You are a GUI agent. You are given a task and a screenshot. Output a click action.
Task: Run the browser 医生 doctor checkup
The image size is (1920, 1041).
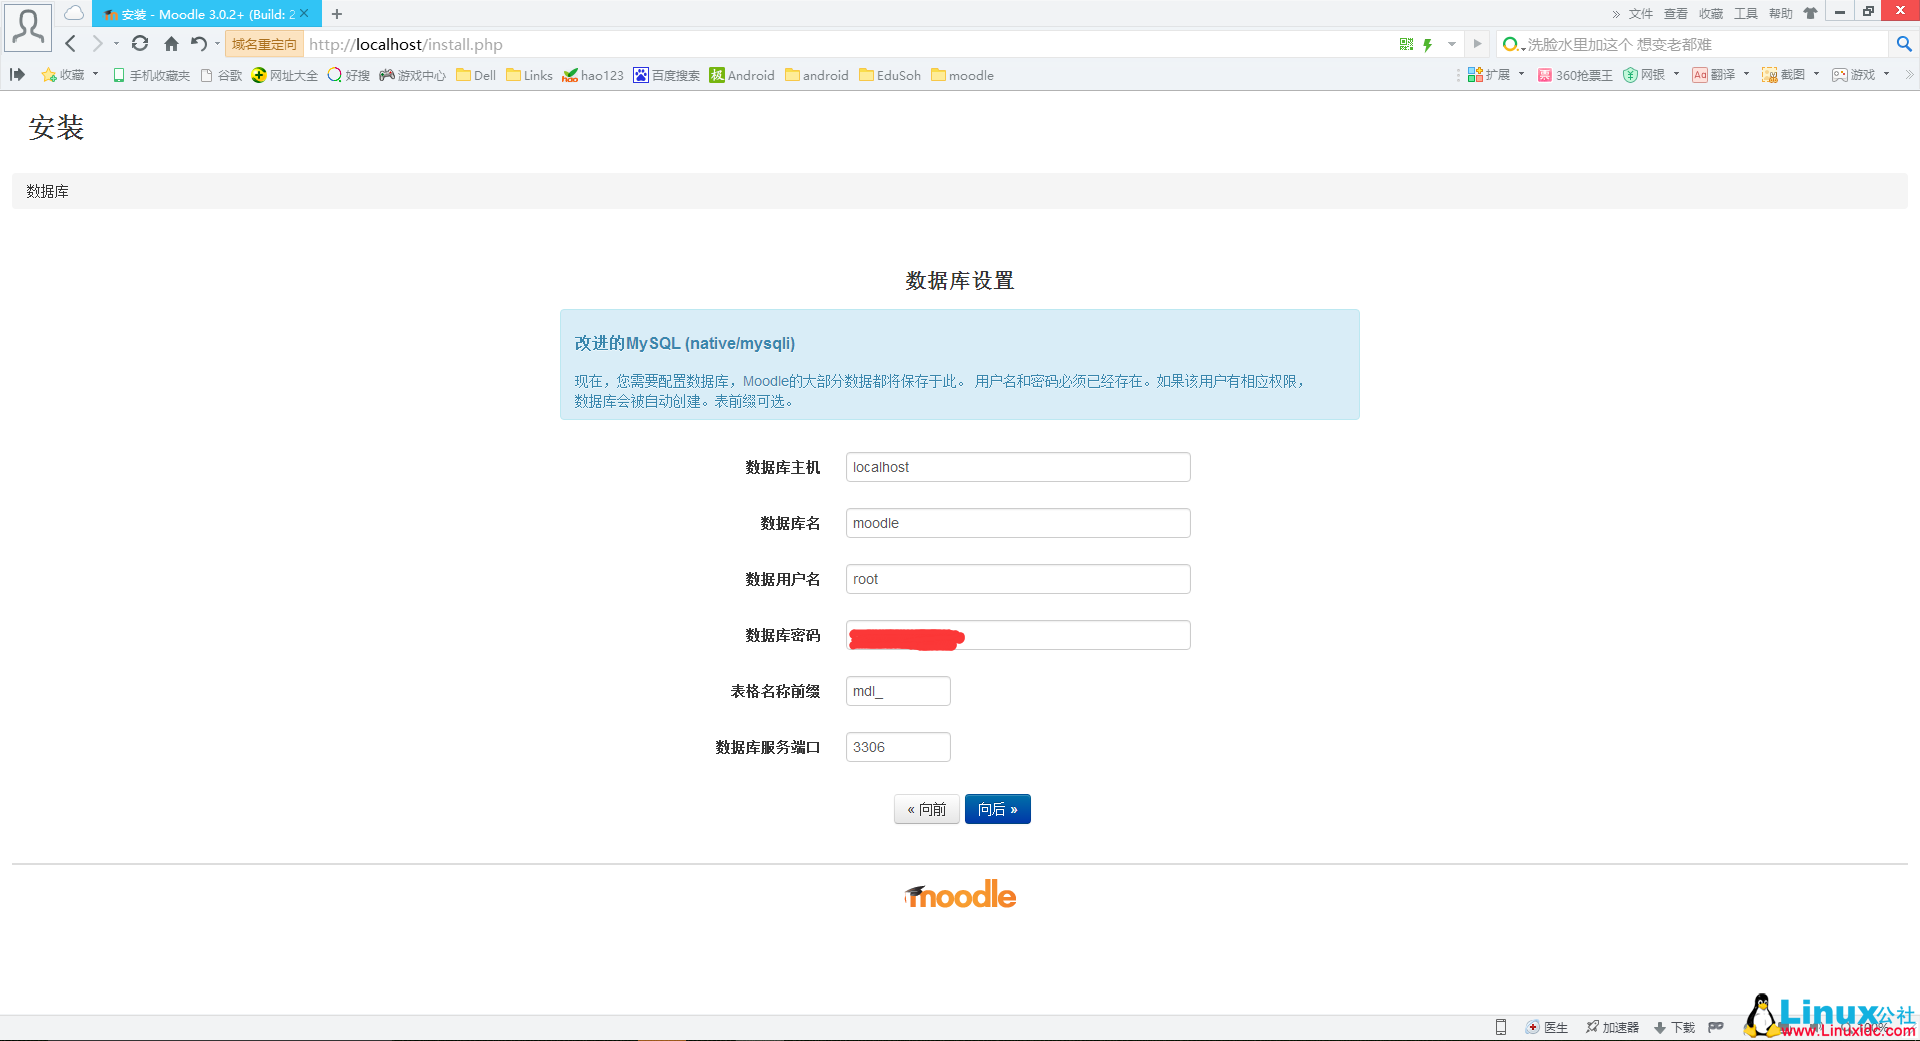1549,1027
